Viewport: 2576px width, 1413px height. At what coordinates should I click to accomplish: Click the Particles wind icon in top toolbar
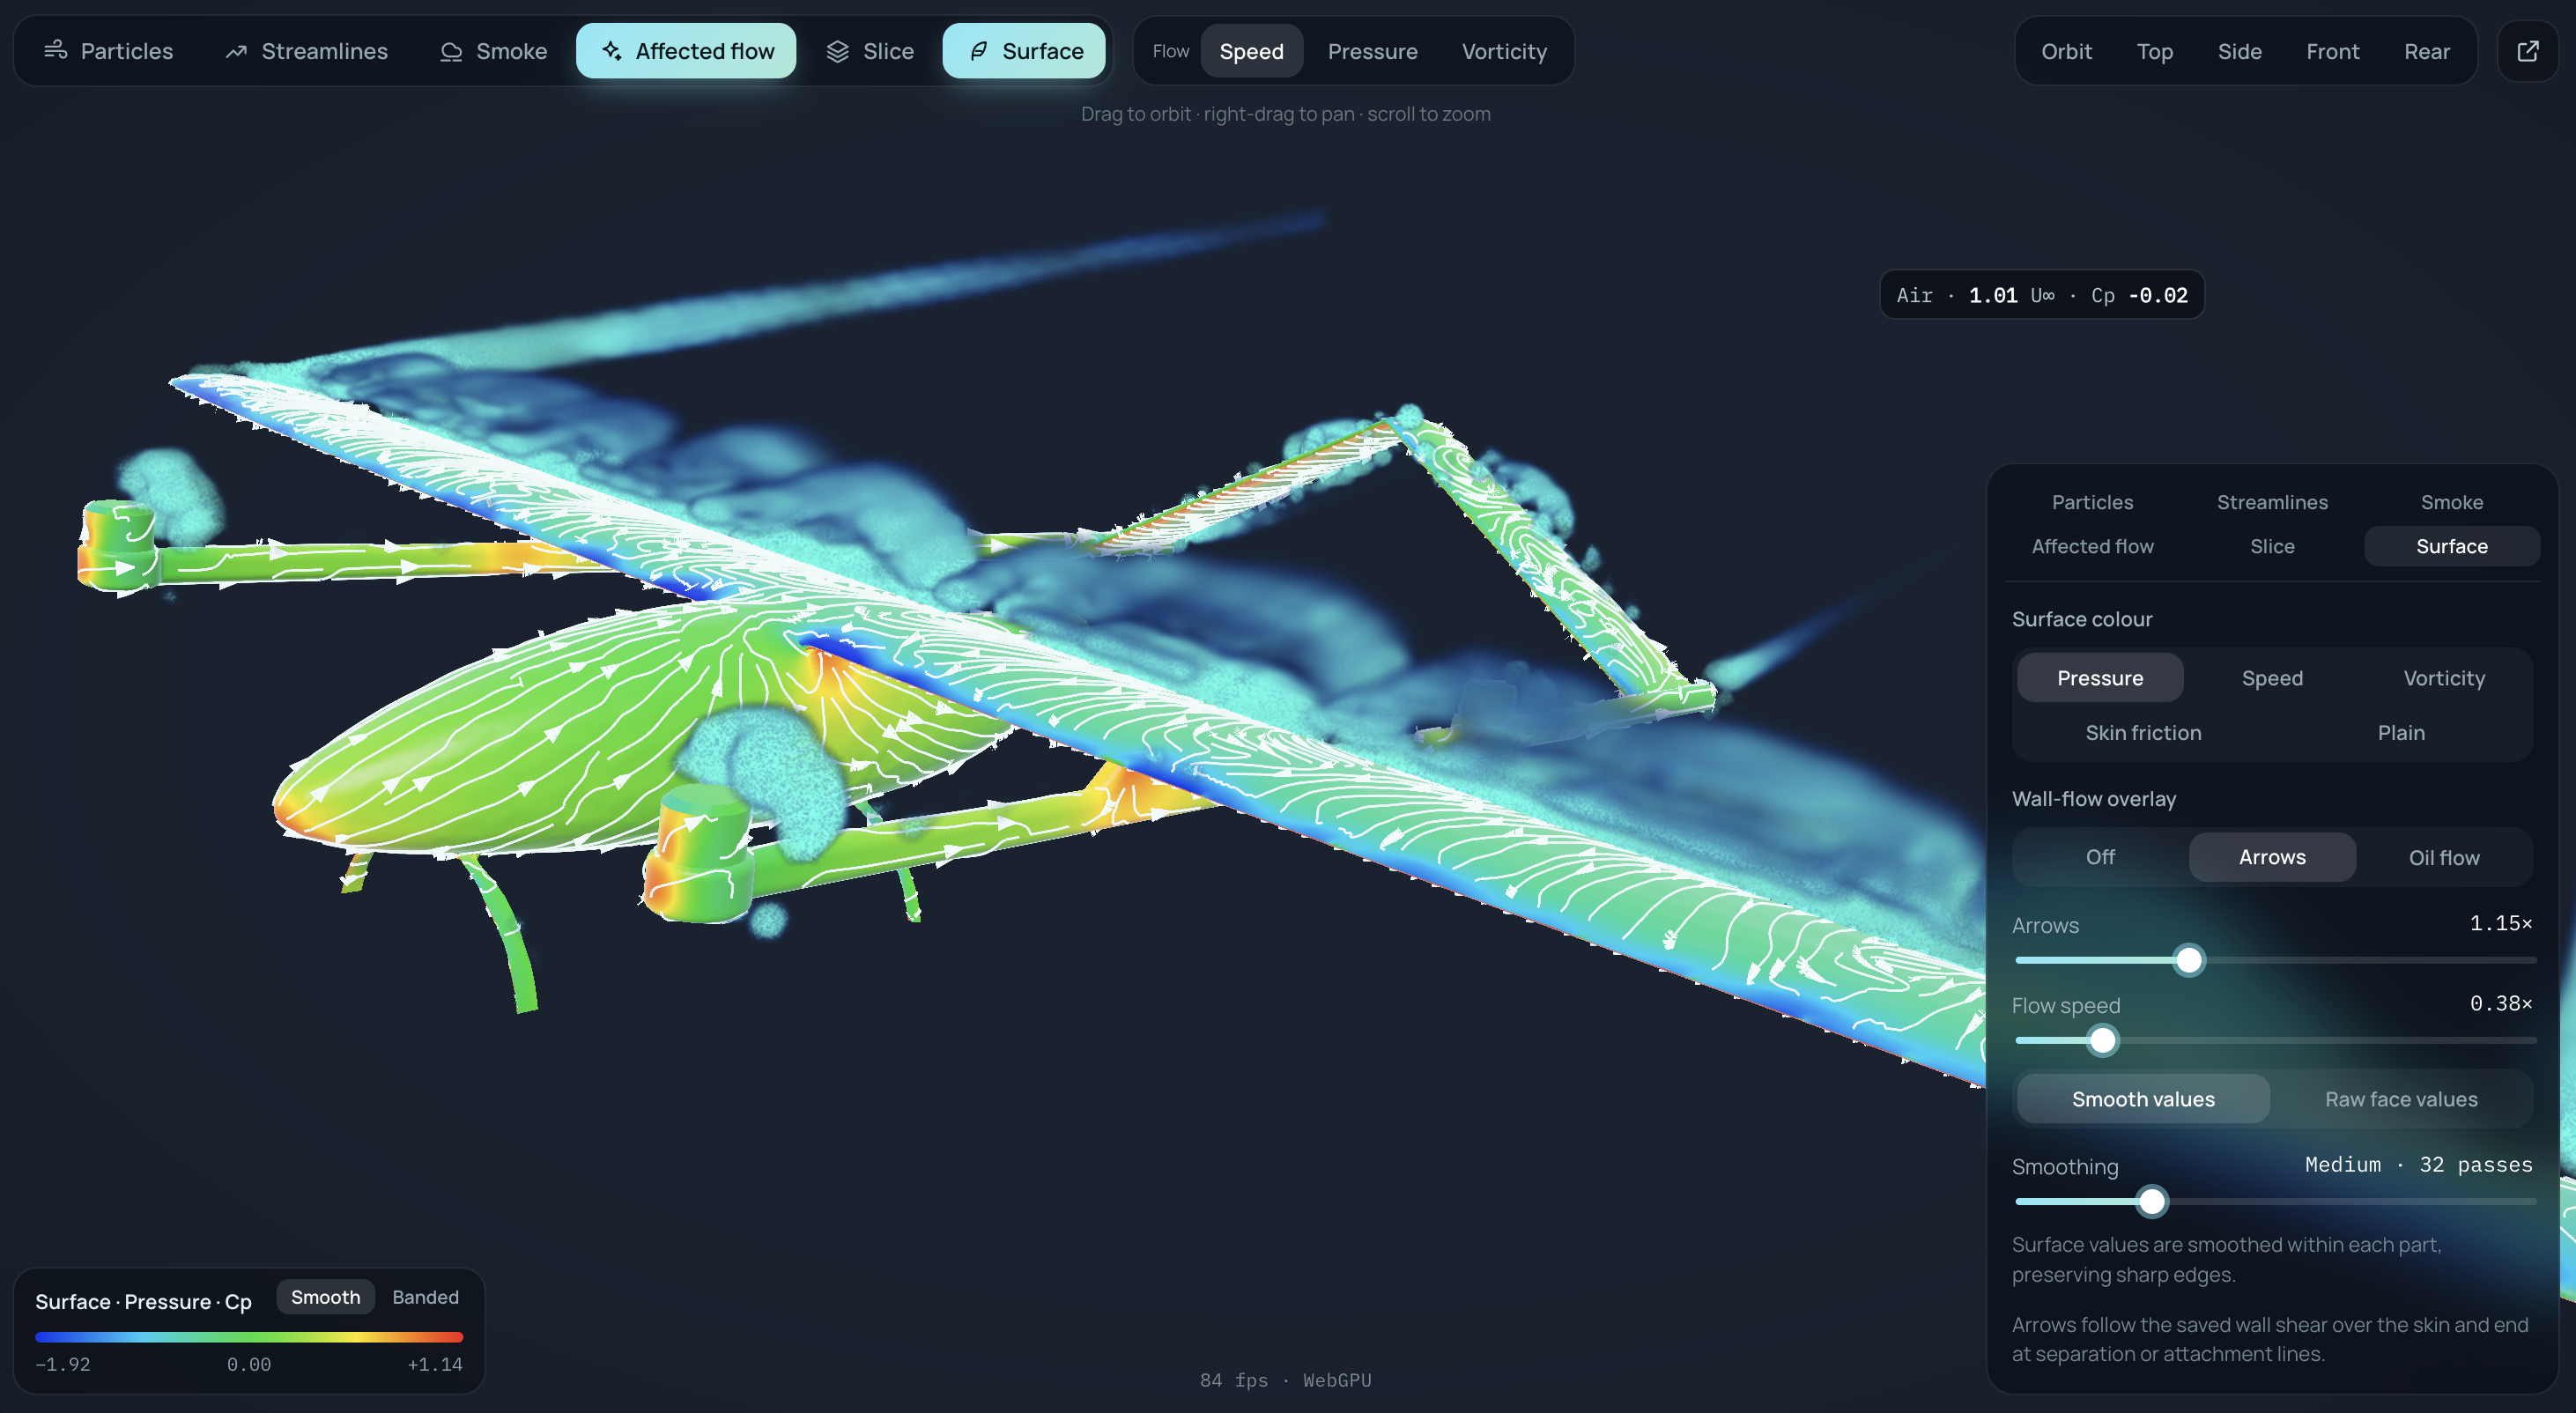[56, 50]
